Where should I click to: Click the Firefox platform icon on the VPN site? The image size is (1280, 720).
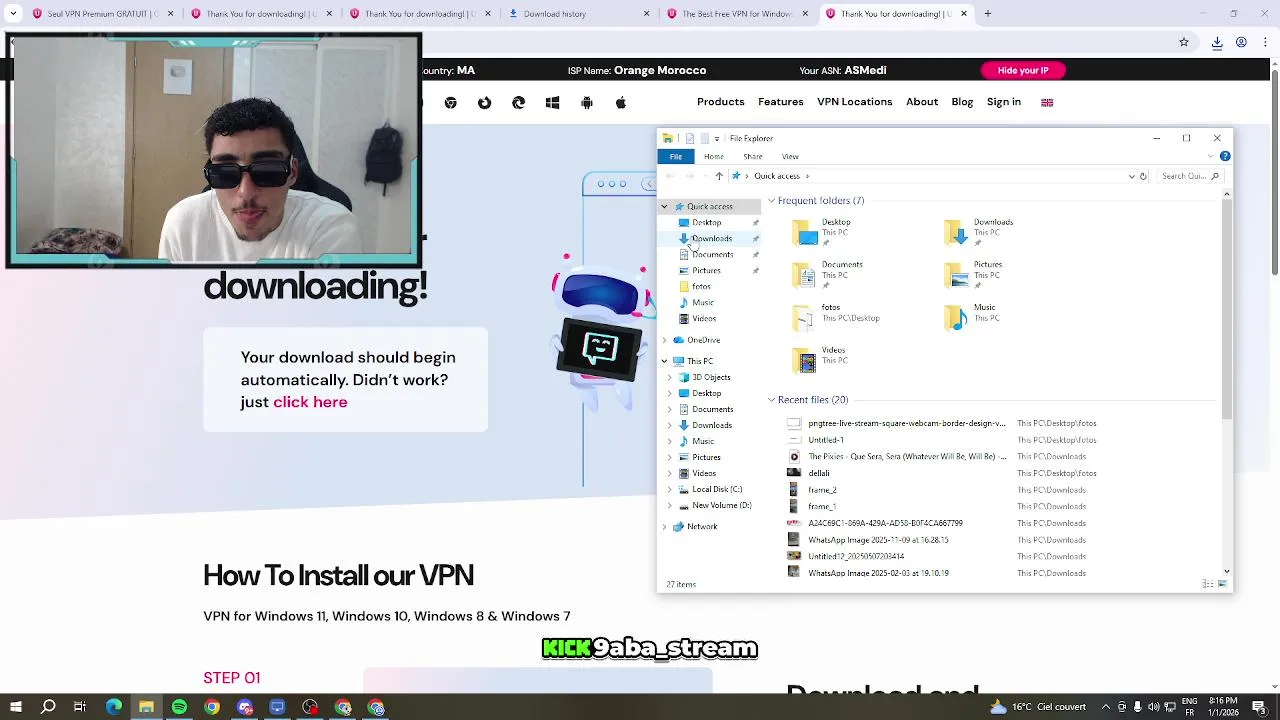(485, 103)
